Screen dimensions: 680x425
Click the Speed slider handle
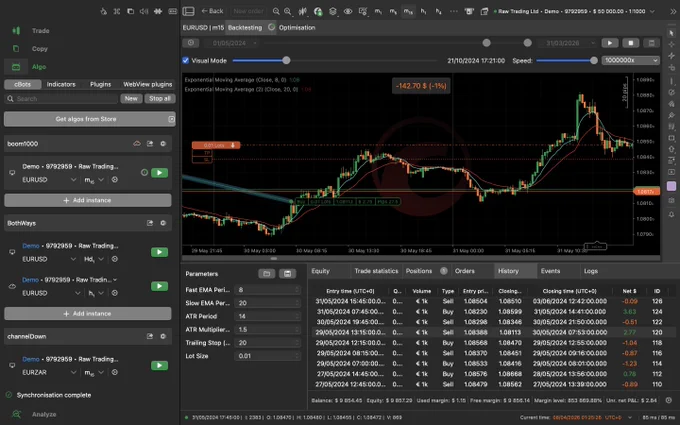click(594, 60)
